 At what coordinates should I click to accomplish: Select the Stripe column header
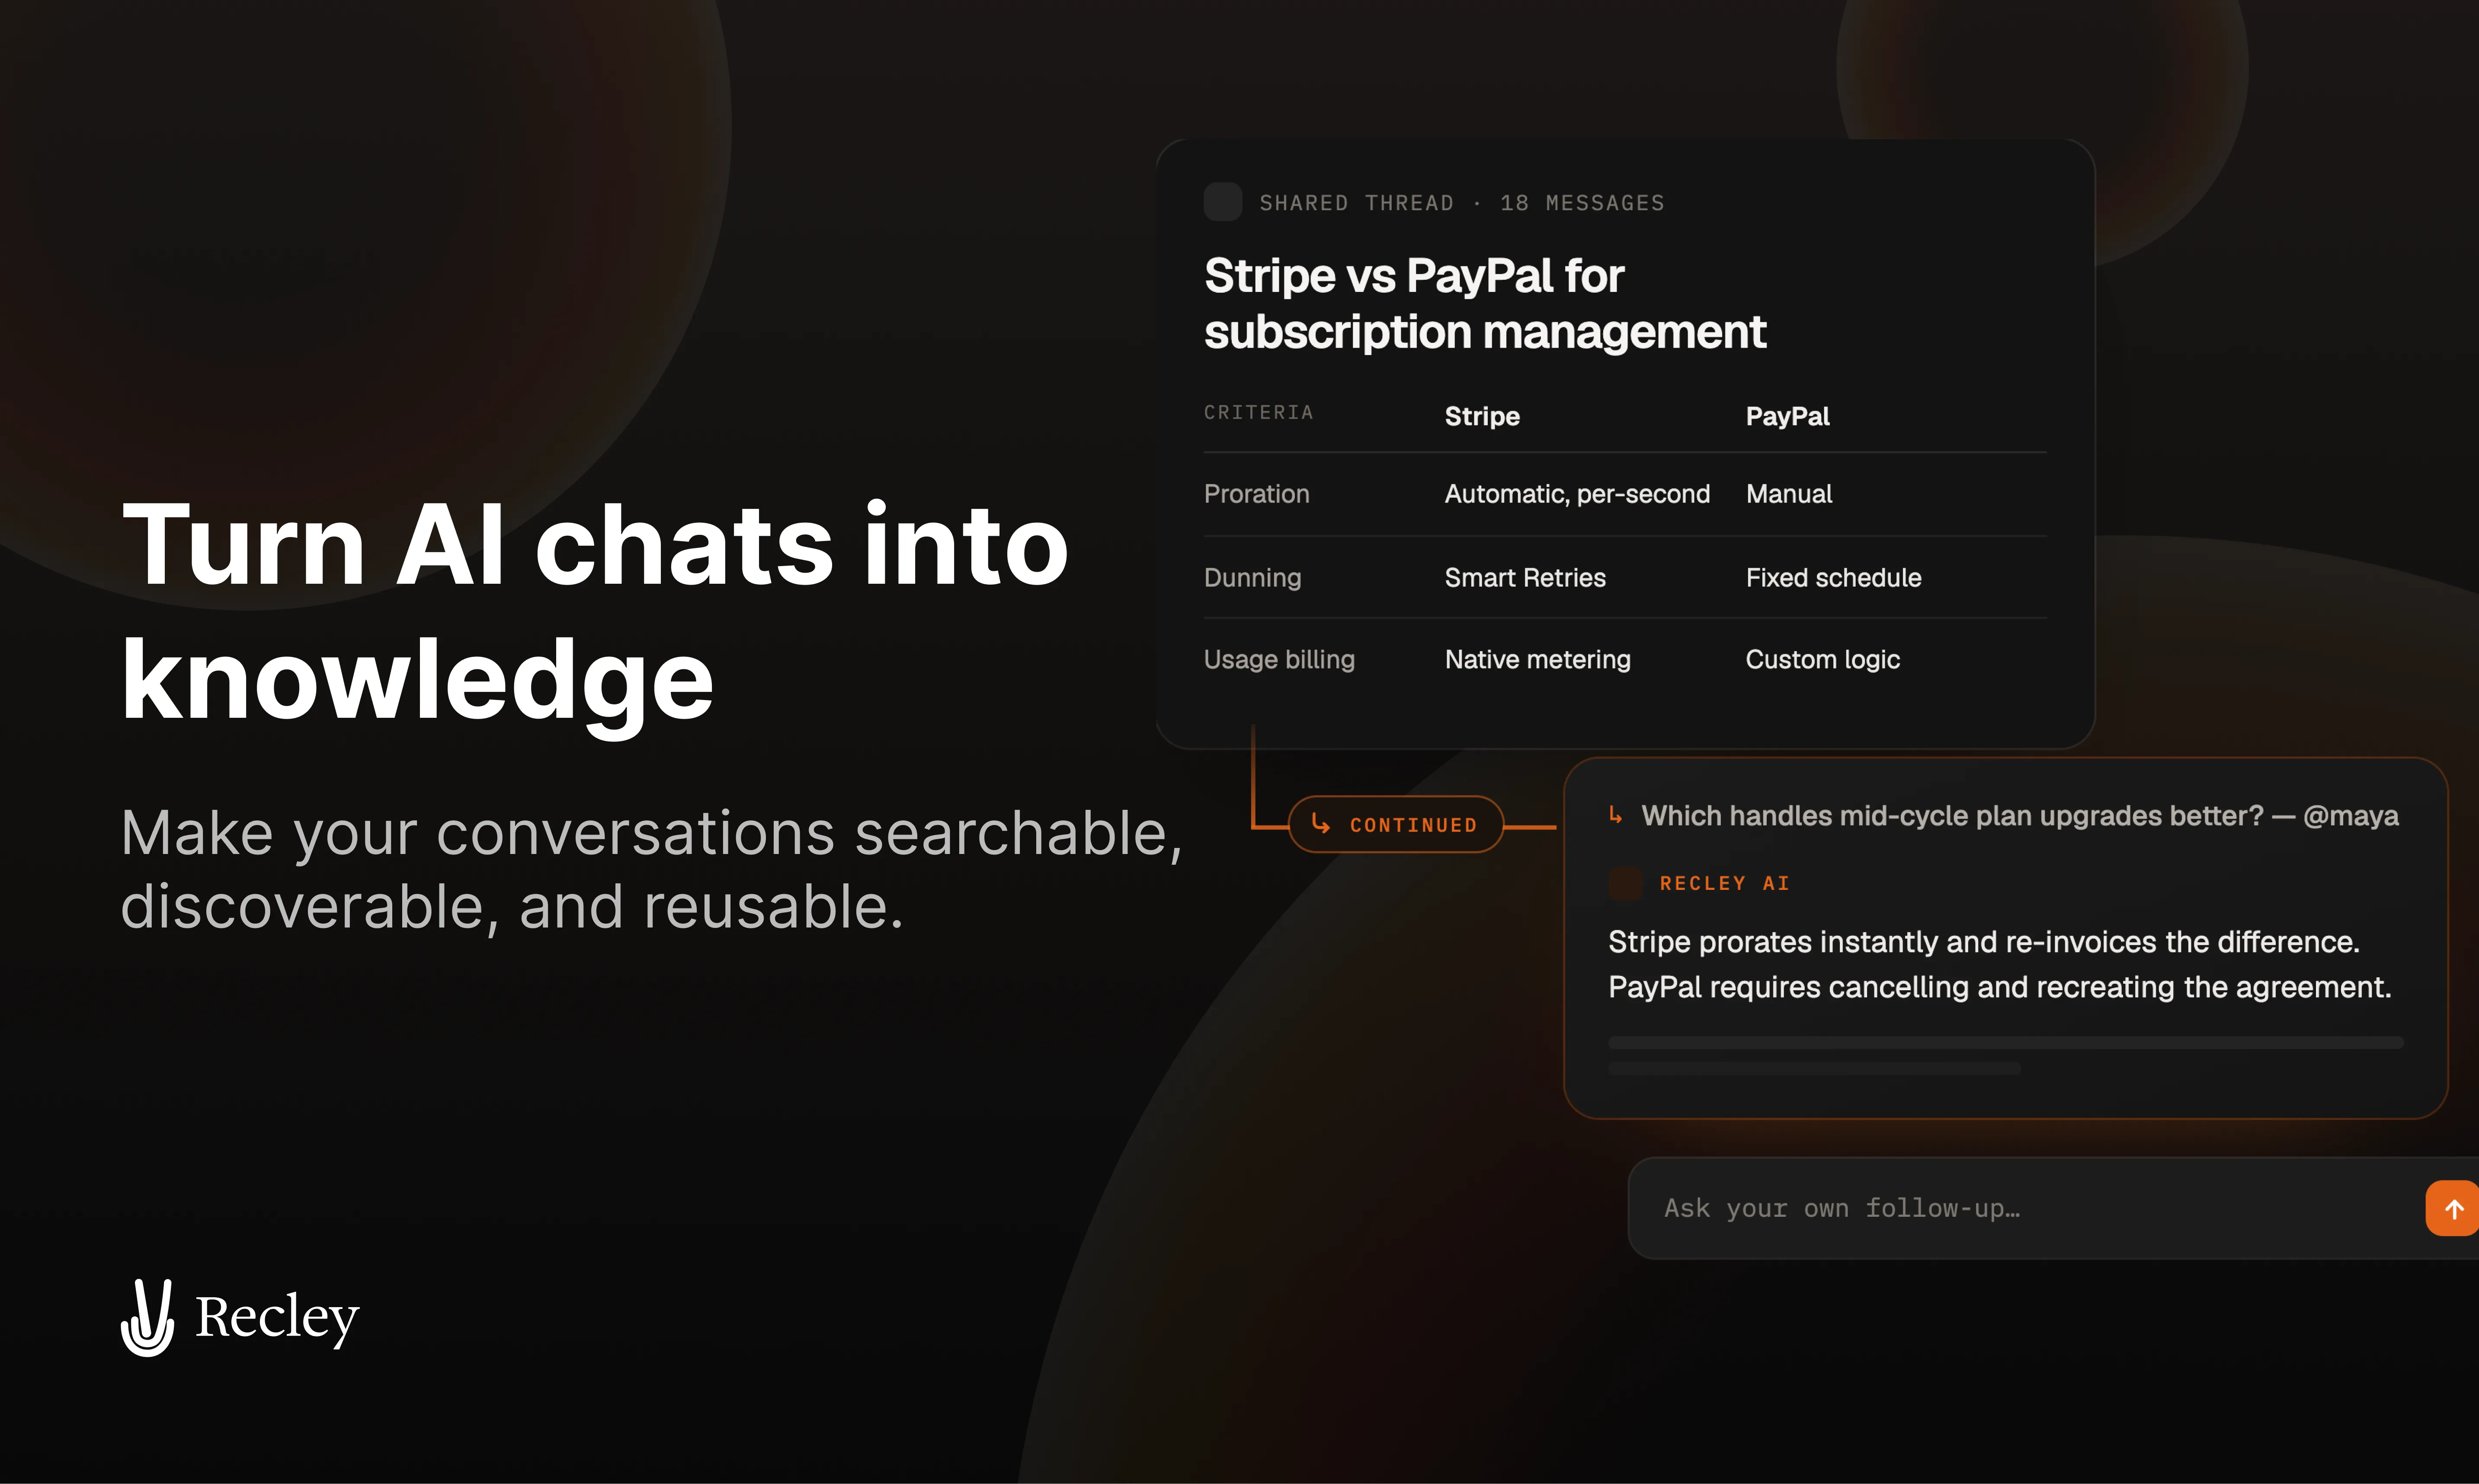click(1482, 416)
